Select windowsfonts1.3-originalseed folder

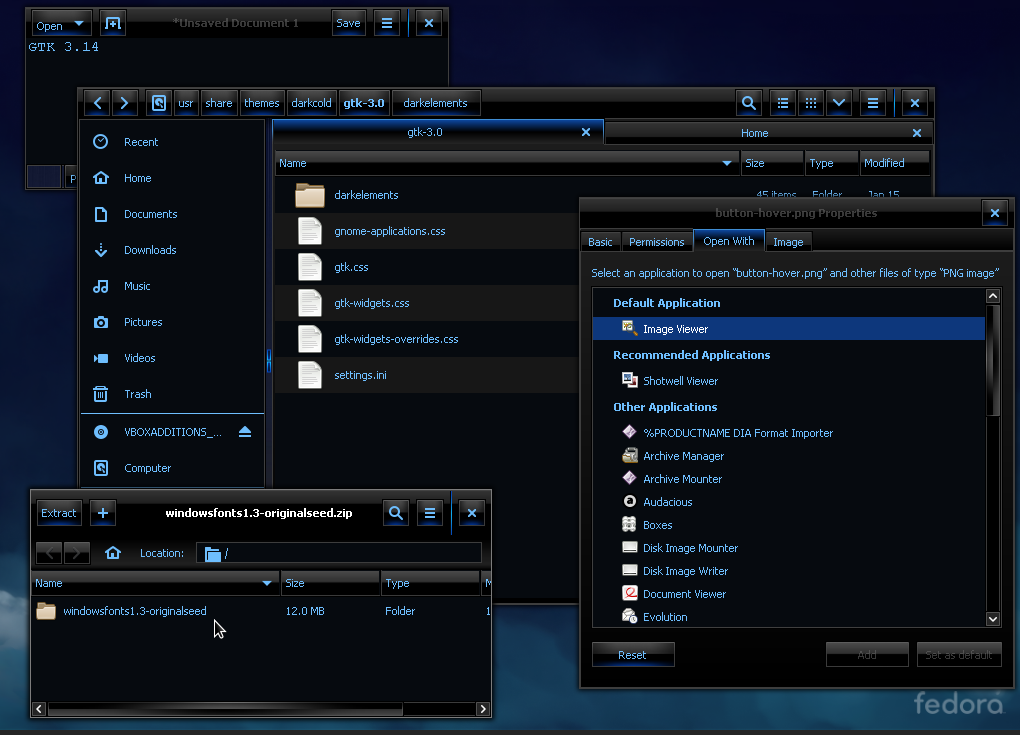[260, 611]
